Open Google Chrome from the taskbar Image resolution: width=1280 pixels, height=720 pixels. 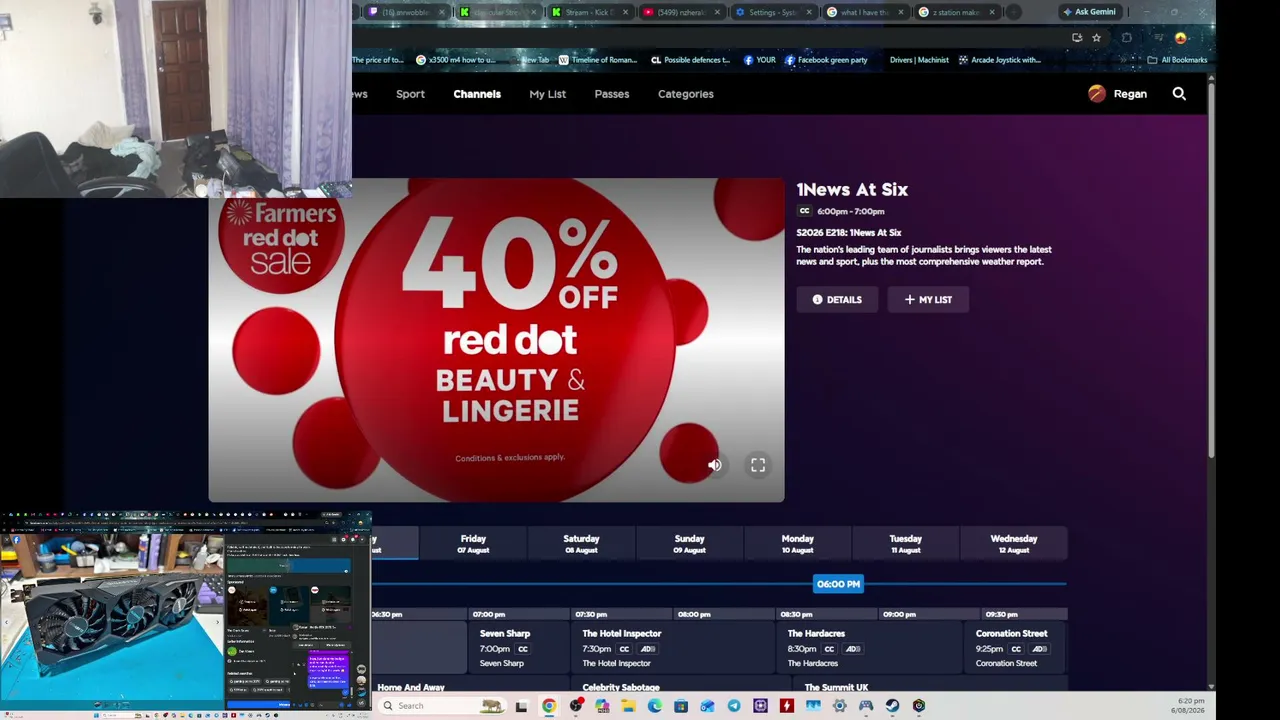click(549, 706)
